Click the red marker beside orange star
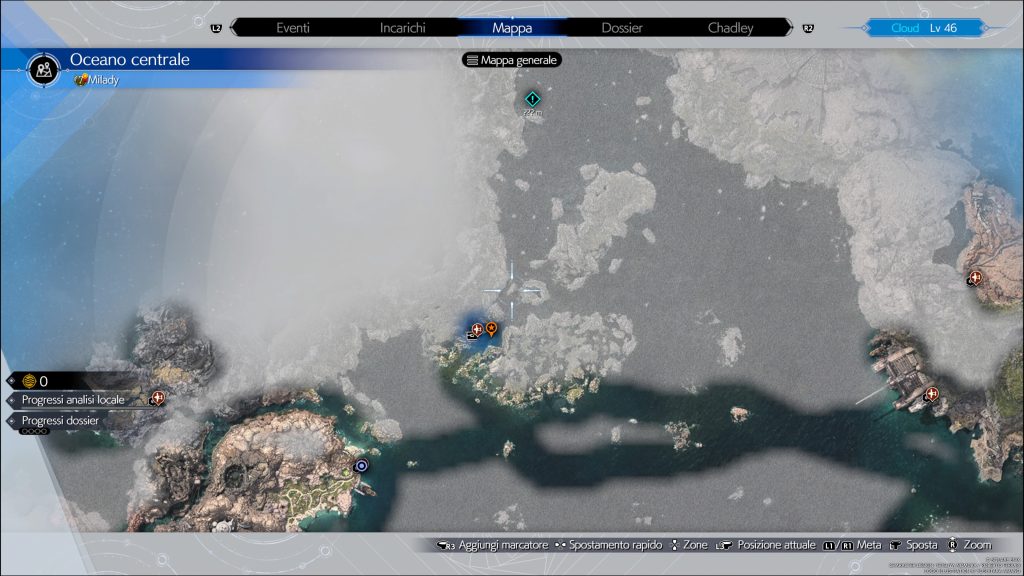The height and width of the screenshot is (576, 1024). point(477,330)
